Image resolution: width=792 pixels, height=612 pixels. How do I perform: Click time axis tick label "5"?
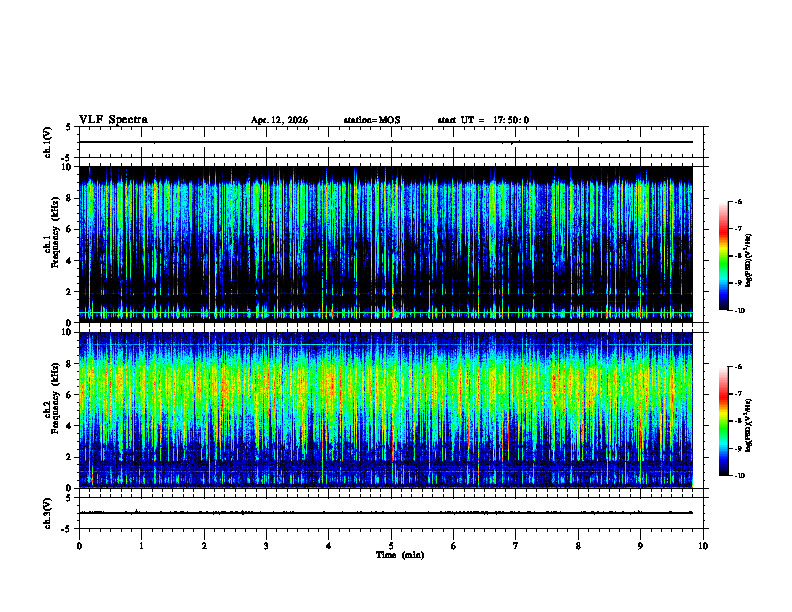tap(391, 546)
